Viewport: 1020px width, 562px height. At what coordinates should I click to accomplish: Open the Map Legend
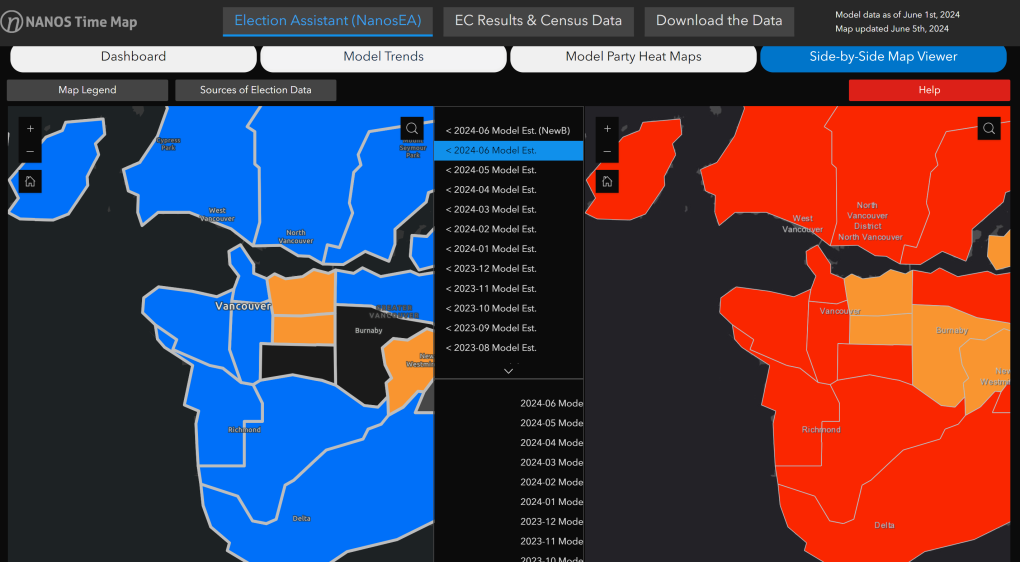tap(87, 90)
